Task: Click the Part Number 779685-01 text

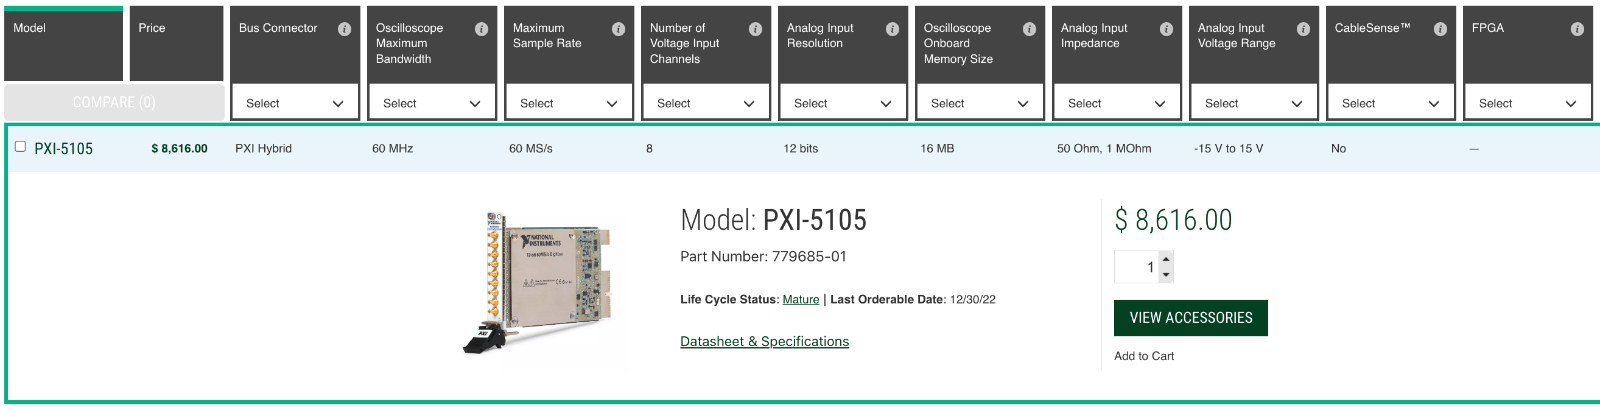Action: pyautogui.click(x=763, y=256)
